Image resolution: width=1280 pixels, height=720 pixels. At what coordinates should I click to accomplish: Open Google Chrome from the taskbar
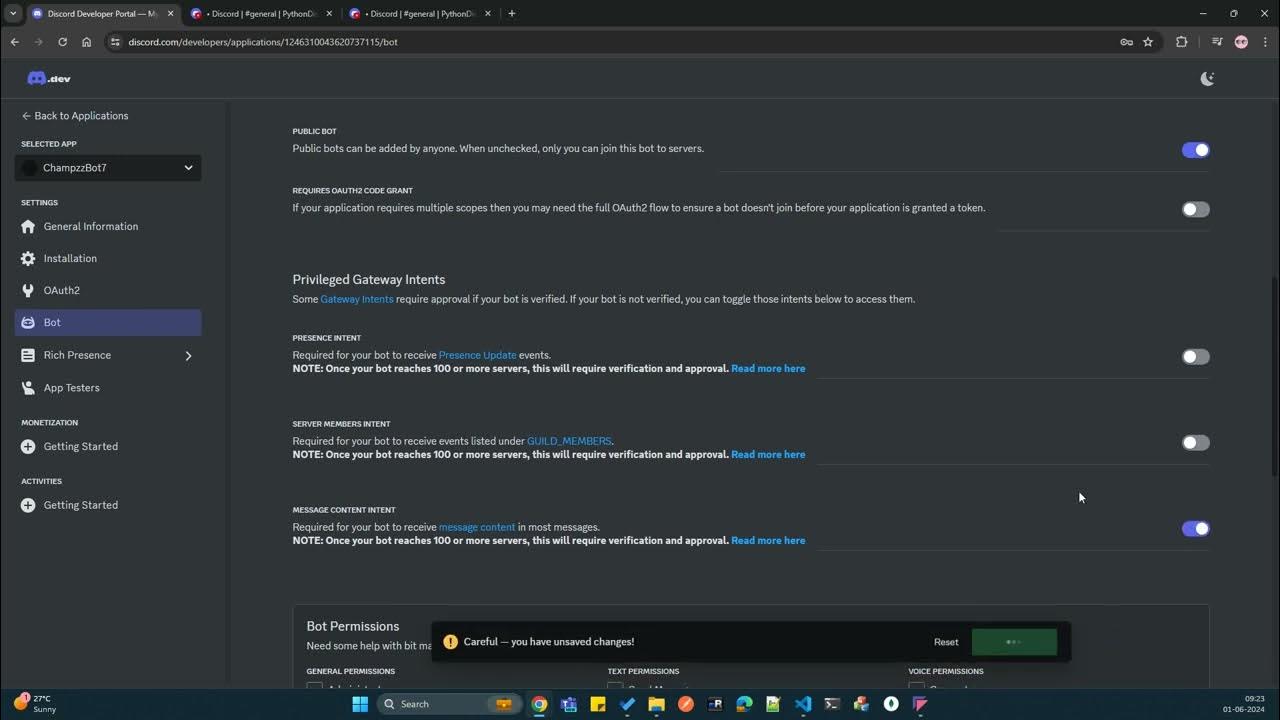pyautogui.click(x=539, y=704)
